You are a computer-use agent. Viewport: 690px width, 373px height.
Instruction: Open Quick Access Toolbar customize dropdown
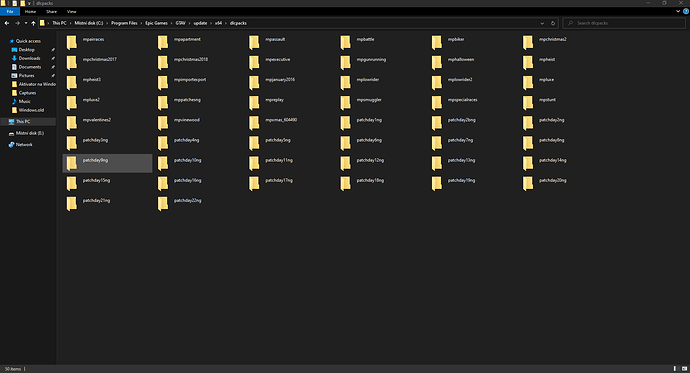(x=29, y=3)
